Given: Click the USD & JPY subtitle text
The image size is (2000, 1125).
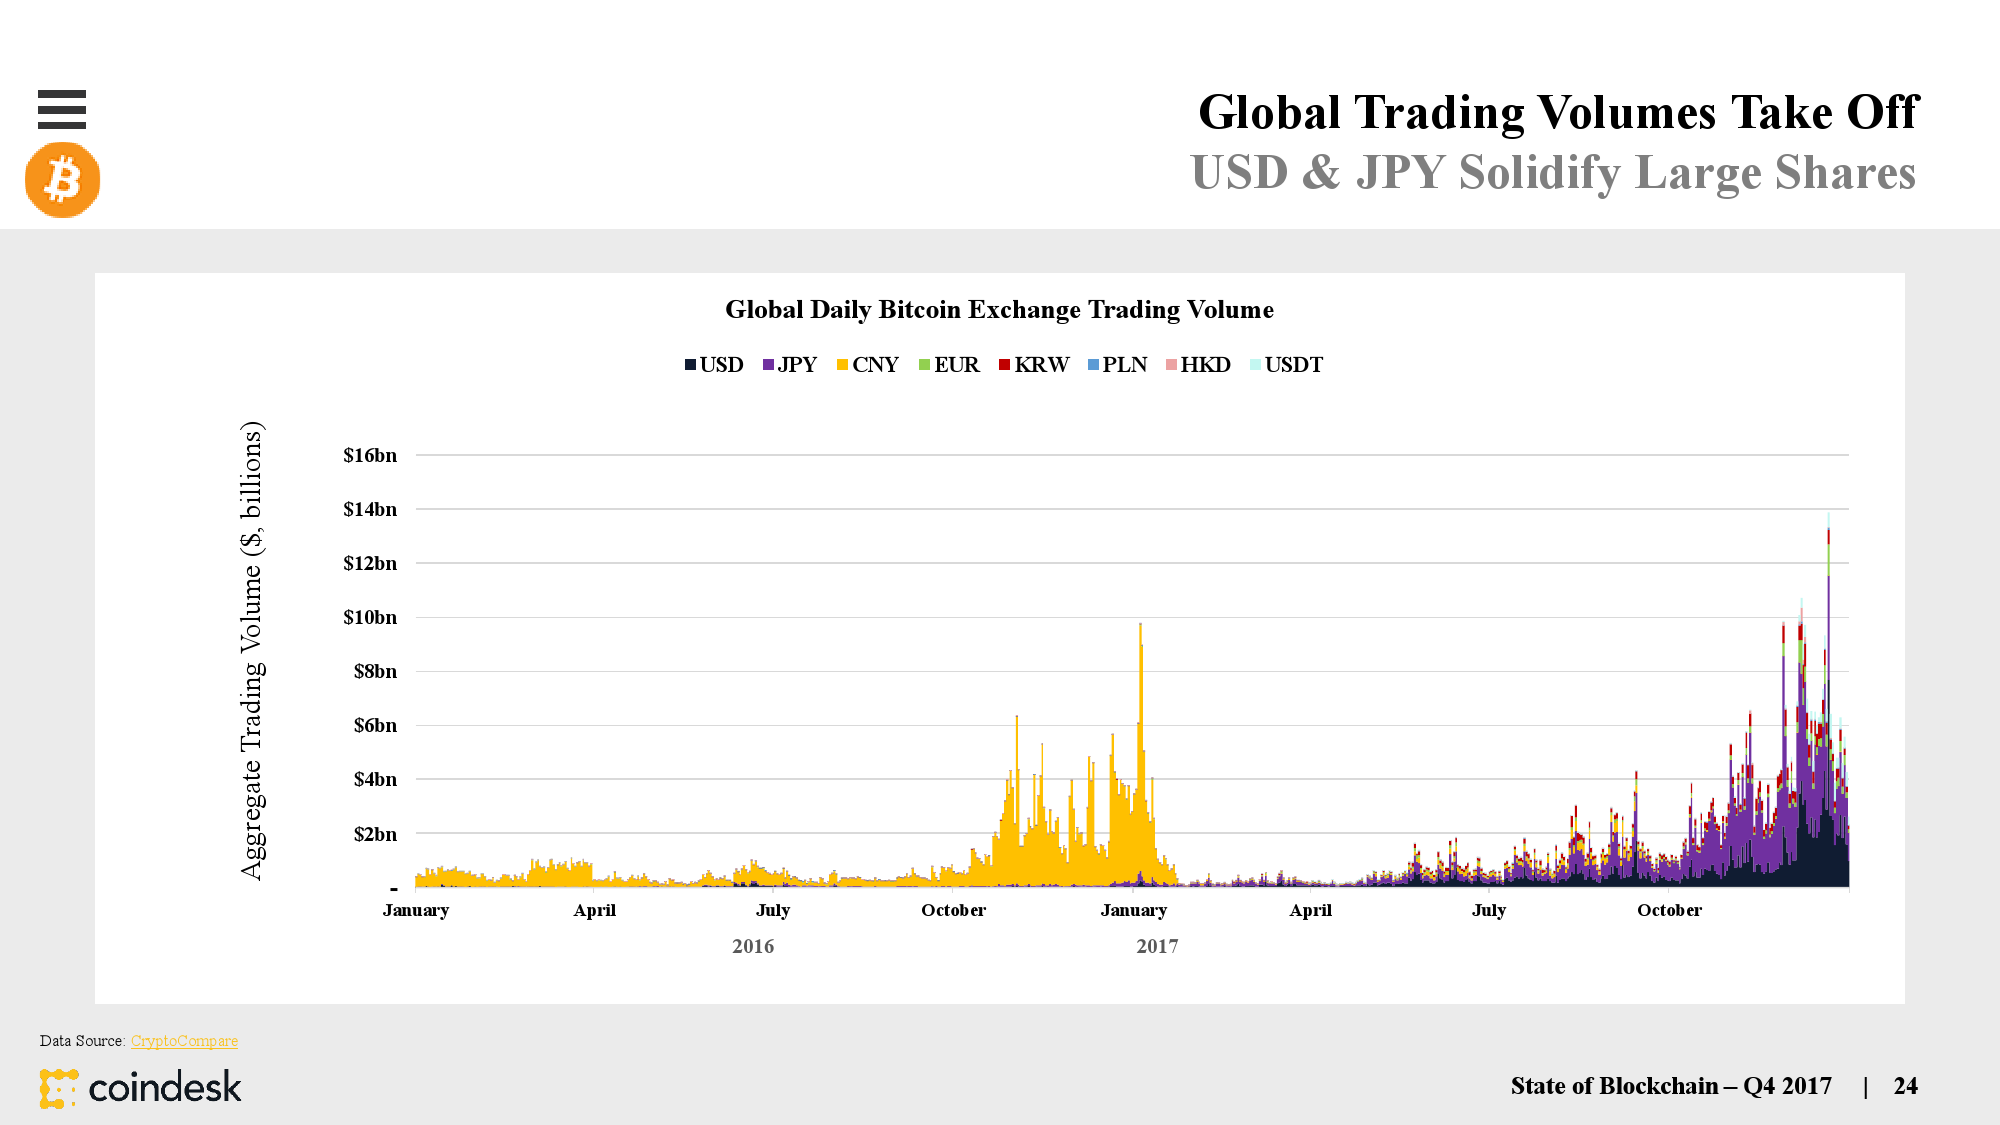Looking at the screenshot, I should coord(1552,172).
